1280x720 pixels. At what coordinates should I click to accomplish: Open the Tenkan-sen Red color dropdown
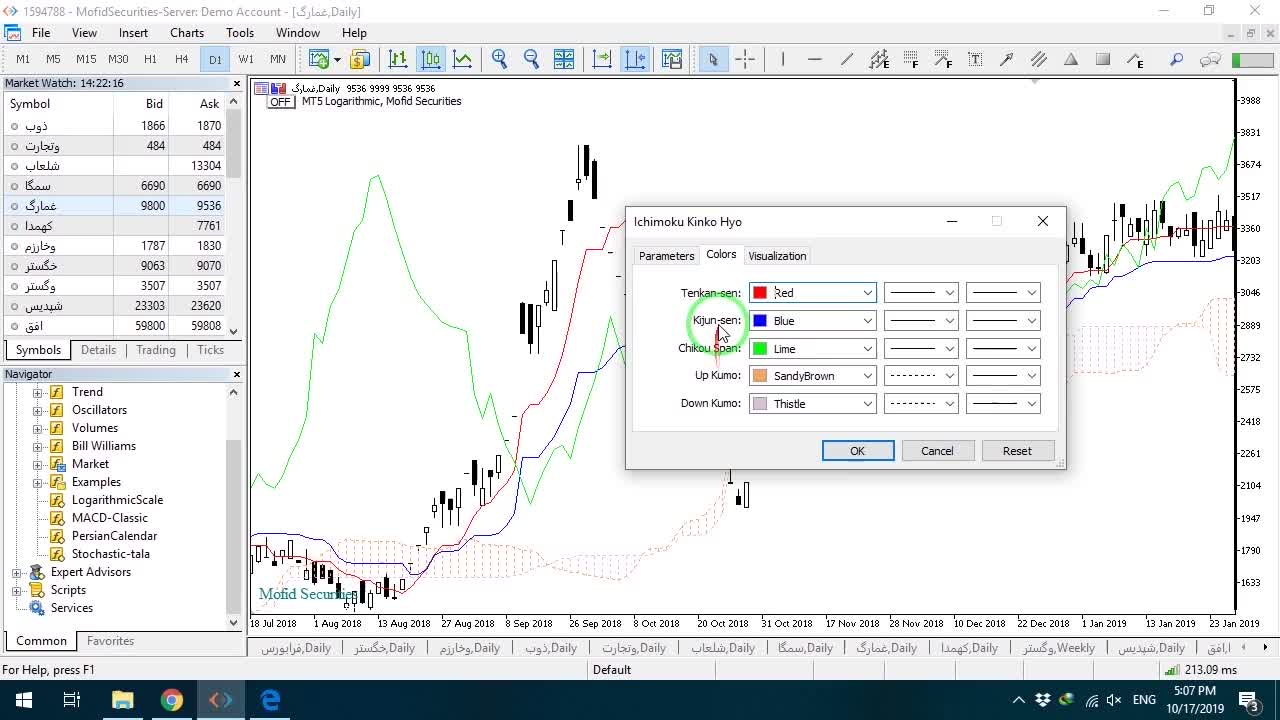(x=812, y=293)
